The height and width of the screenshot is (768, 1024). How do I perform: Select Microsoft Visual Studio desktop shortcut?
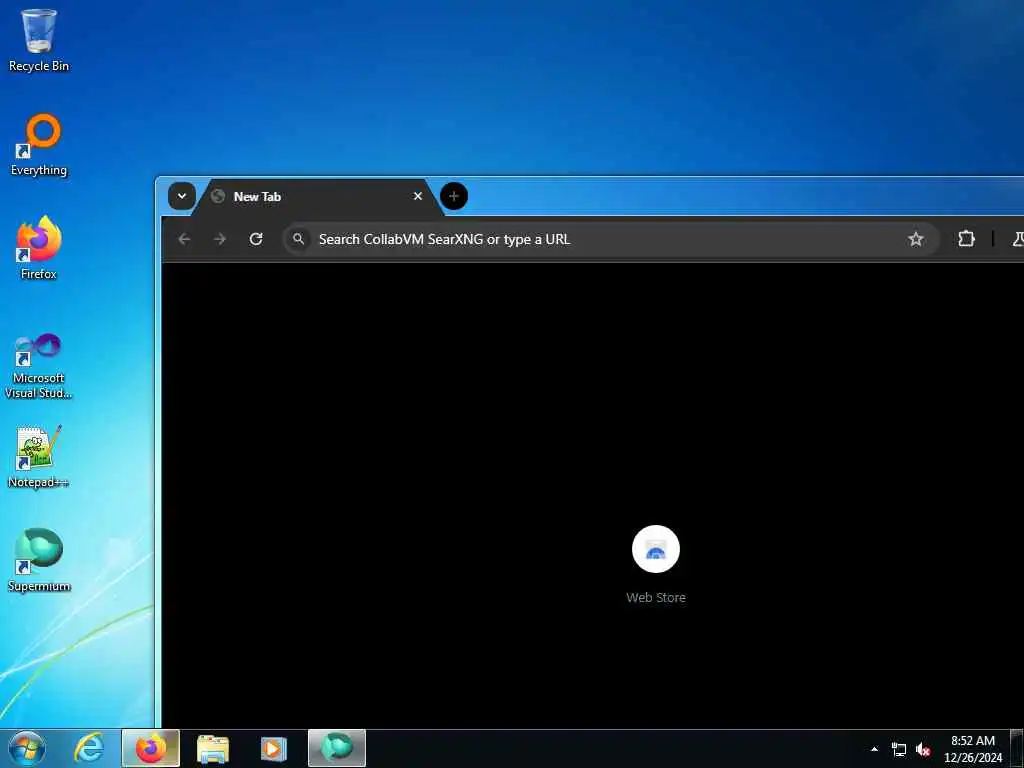[39, 366]
